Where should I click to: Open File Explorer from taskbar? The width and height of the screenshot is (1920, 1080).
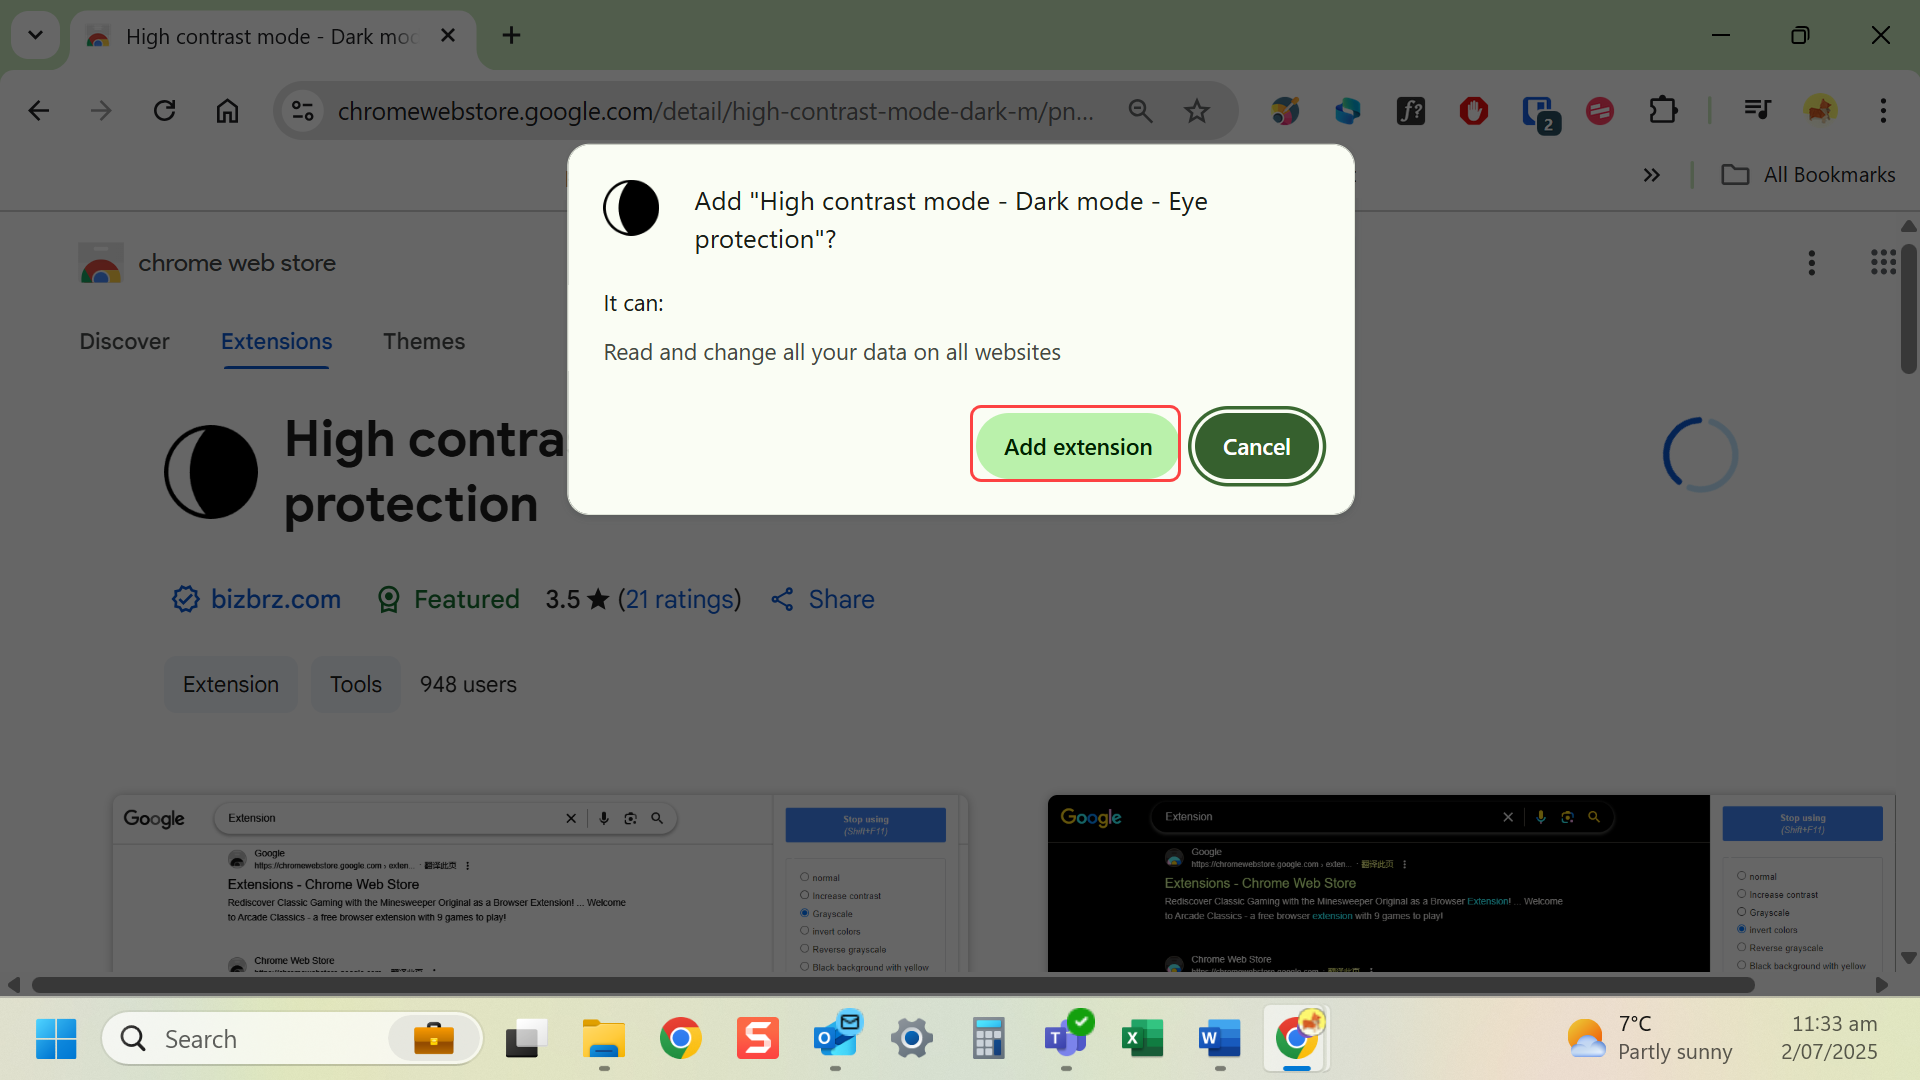(x=604, y=1039)
